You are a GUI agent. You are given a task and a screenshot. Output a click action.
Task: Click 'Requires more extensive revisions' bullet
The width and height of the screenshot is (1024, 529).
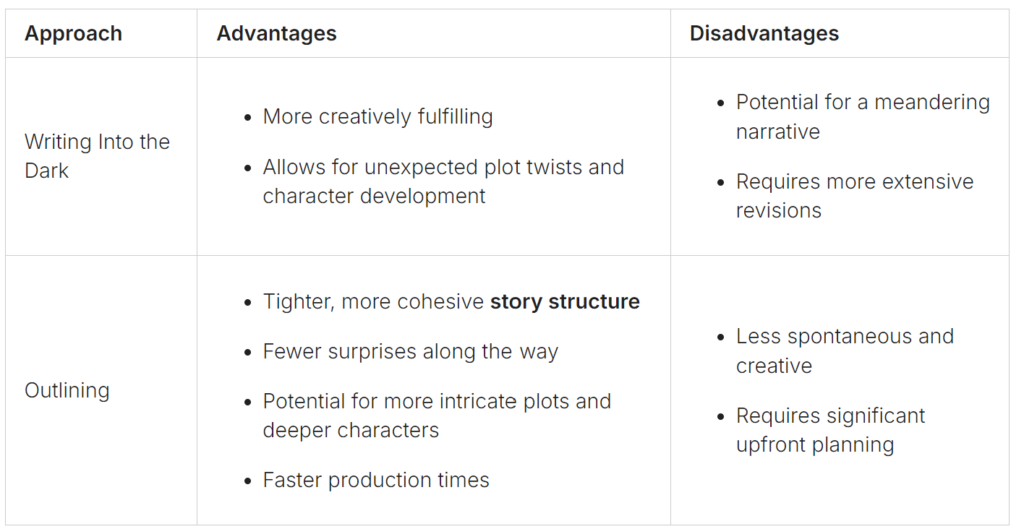854,196
